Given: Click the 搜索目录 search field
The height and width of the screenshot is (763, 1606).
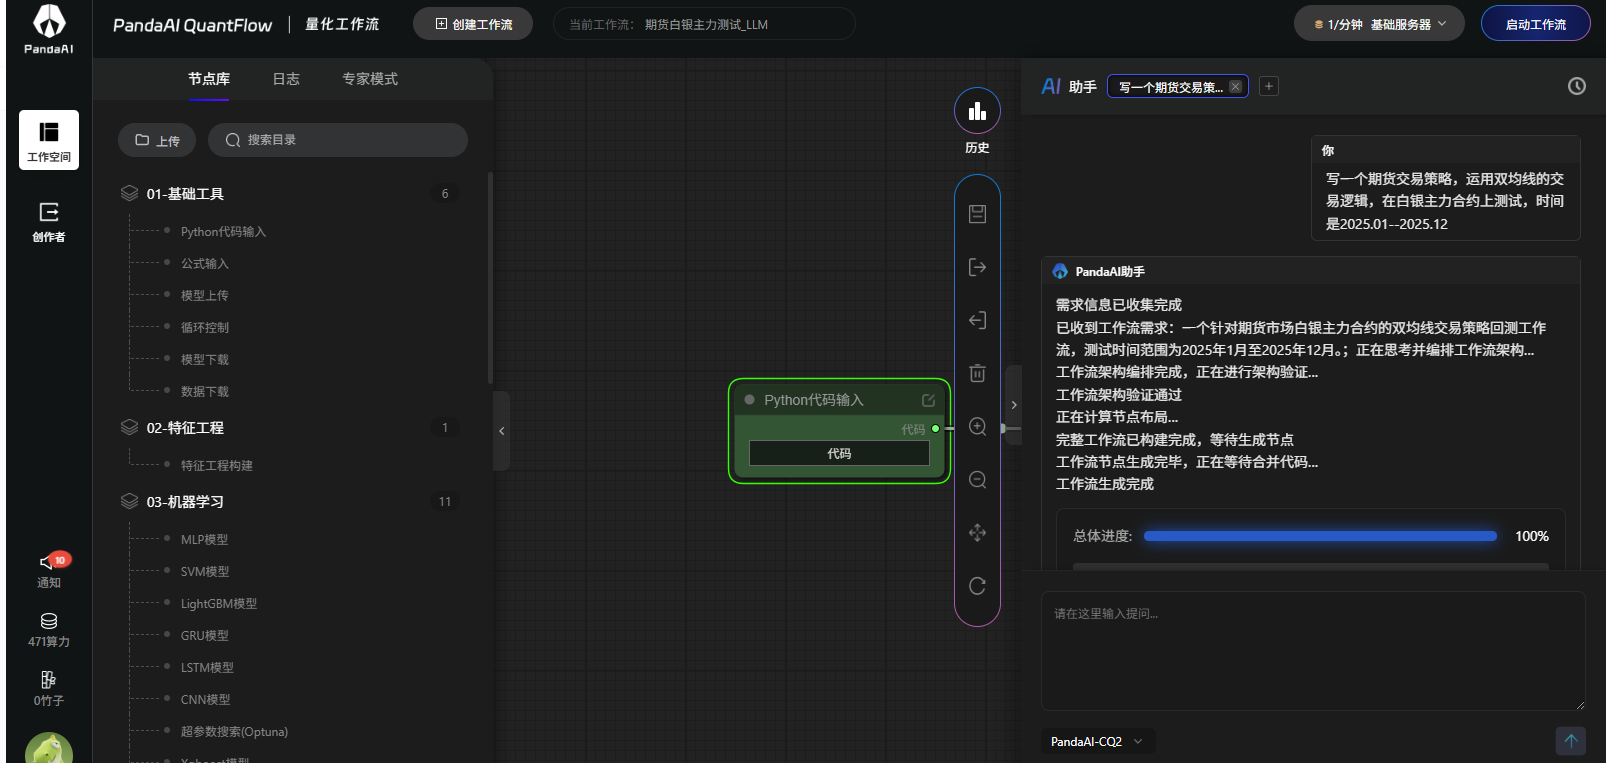Looking at the screenshot, I should click(x=338, y=140).
